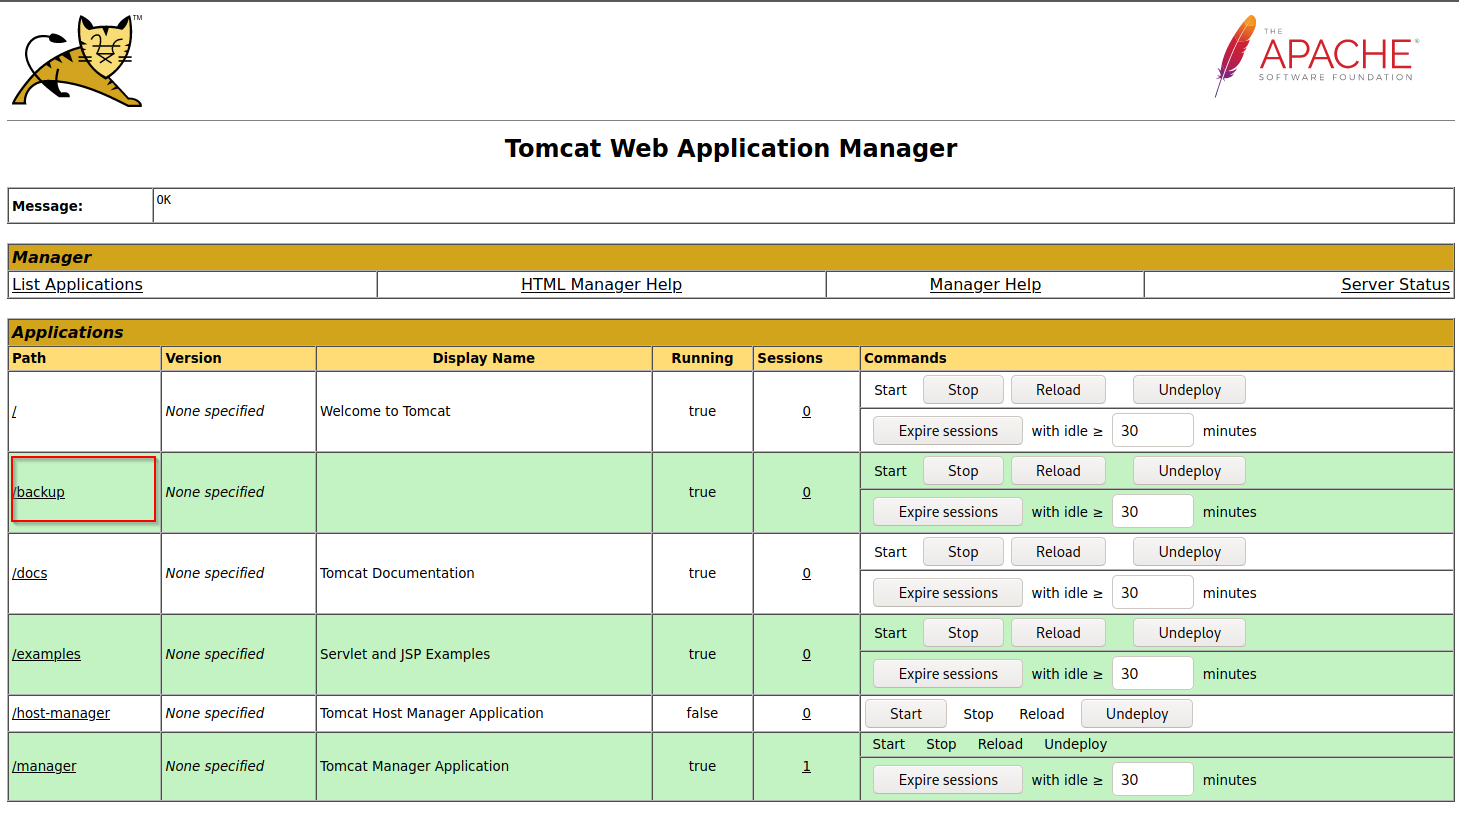Start the /host-manager application

905,714
